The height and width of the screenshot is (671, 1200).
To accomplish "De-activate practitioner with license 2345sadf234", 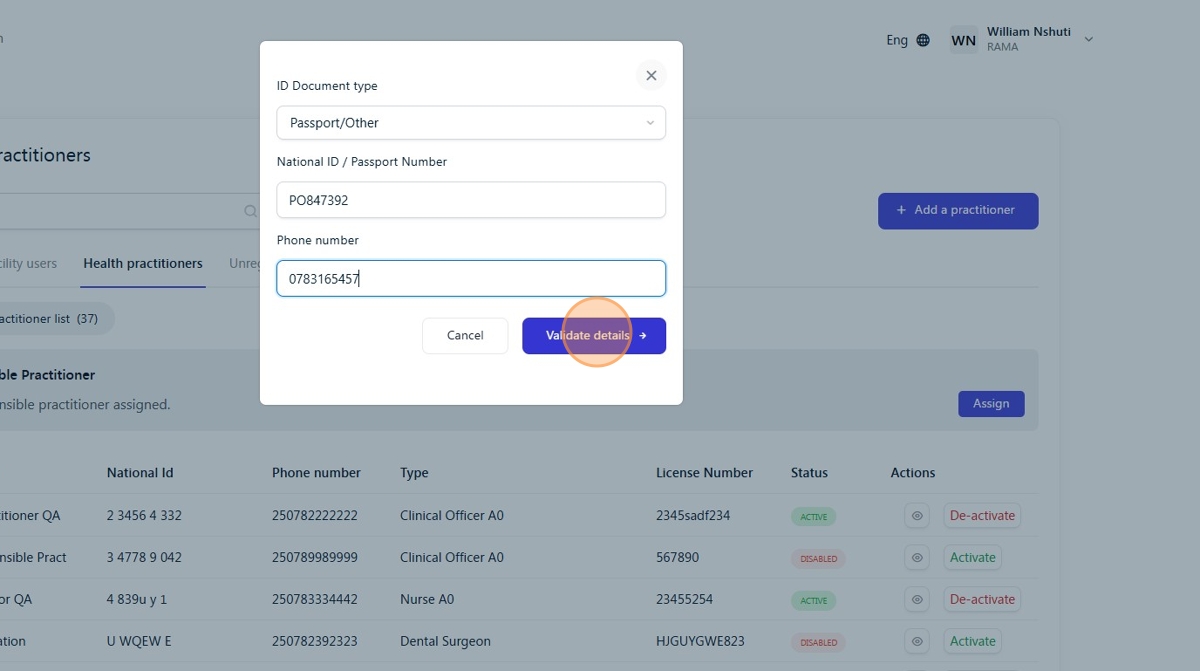I will [982, 516].
